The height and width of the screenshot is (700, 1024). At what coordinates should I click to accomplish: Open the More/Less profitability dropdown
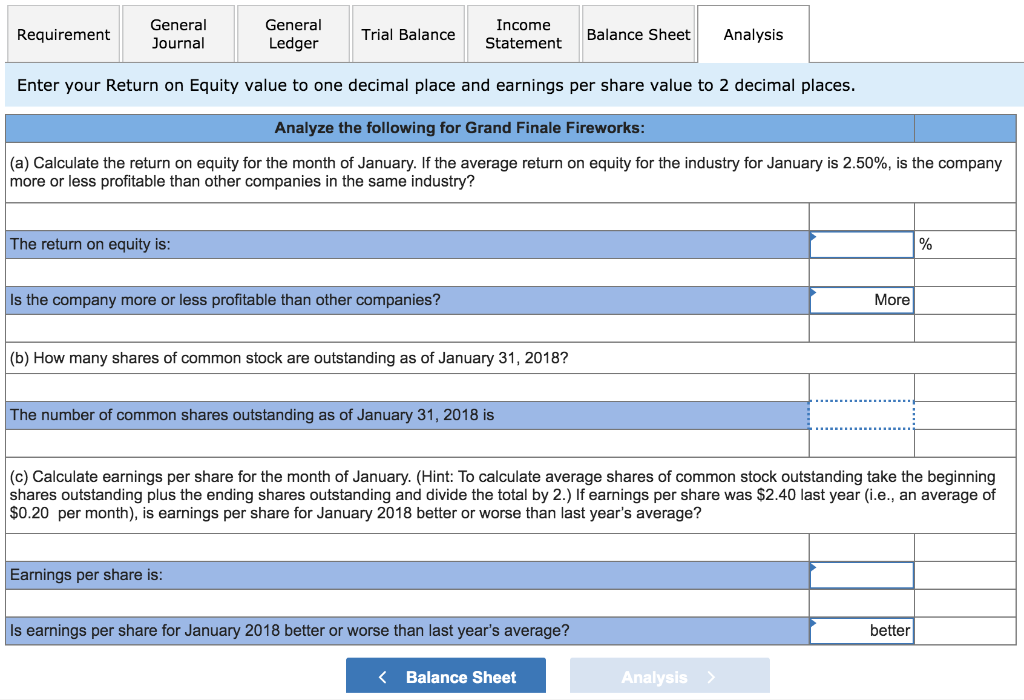861,300
